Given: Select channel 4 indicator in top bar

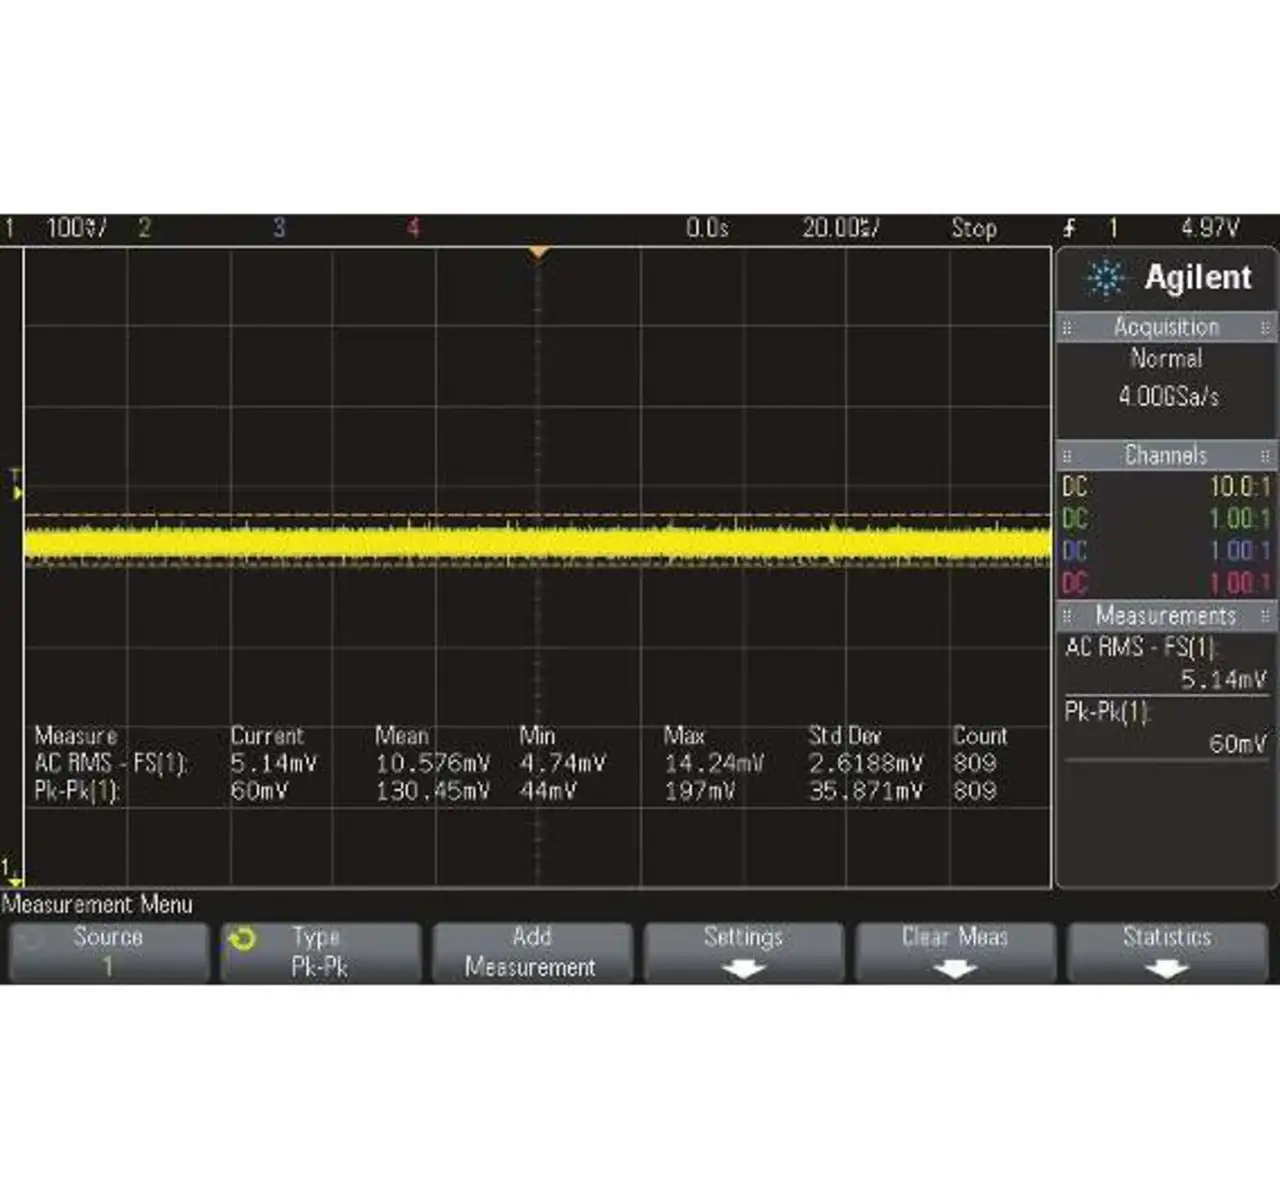Looking at the screenshot, I should click(413, 228).
